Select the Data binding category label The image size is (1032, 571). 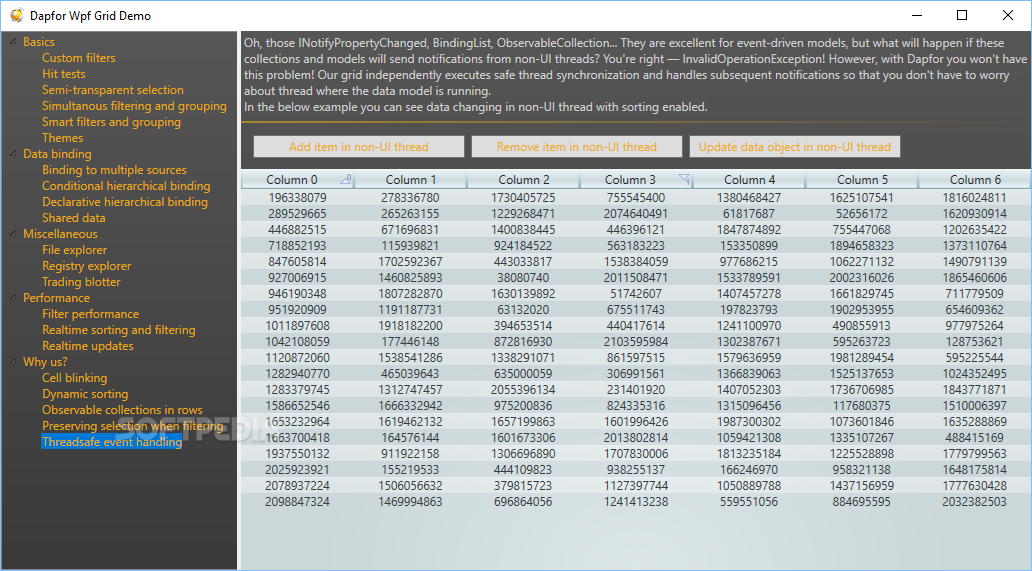pyautogui.click(x=57, y=154)
